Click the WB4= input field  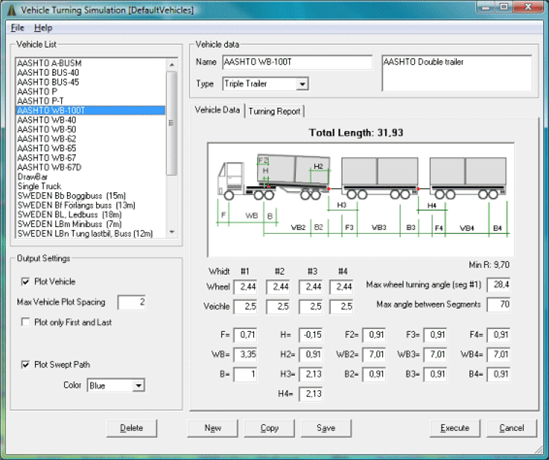[499, 355]
